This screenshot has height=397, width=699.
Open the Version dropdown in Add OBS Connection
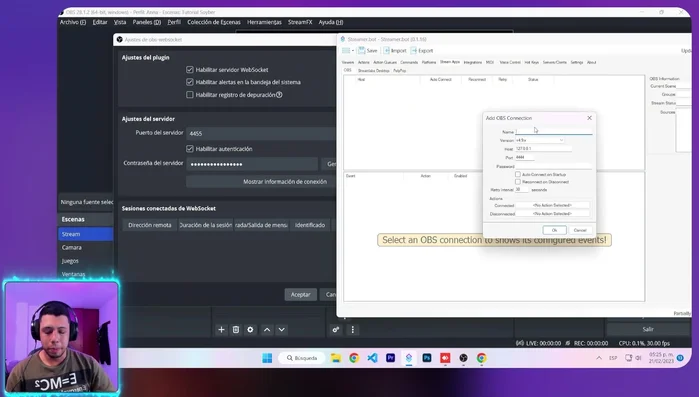(540, 140)
